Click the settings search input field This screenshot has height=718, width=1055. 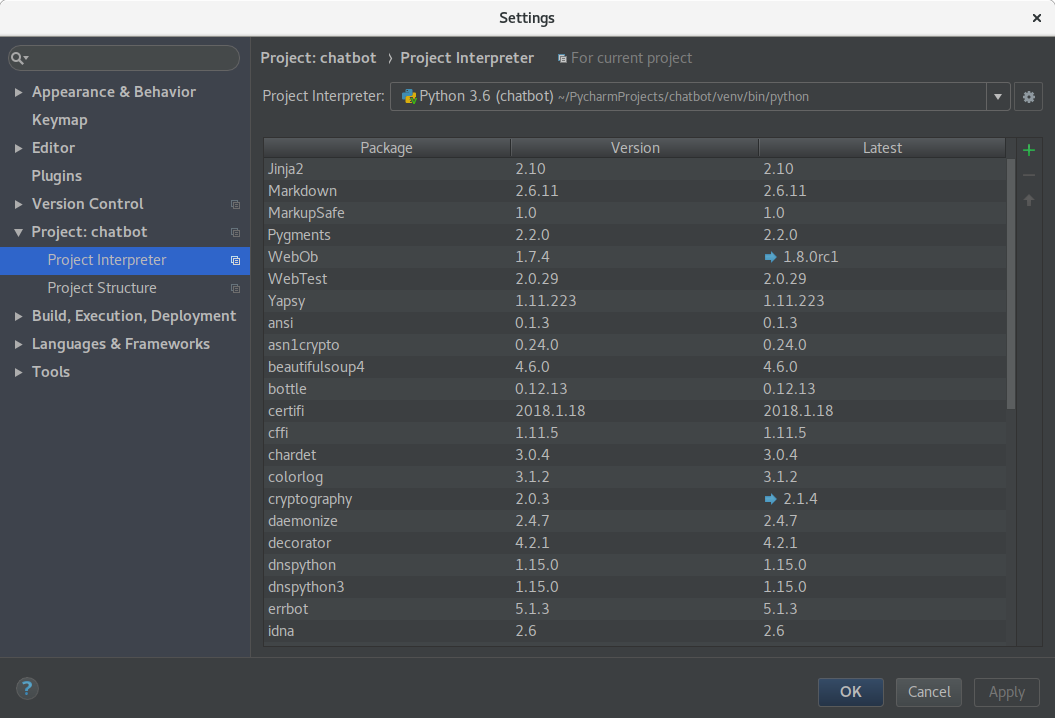(124, 59)
